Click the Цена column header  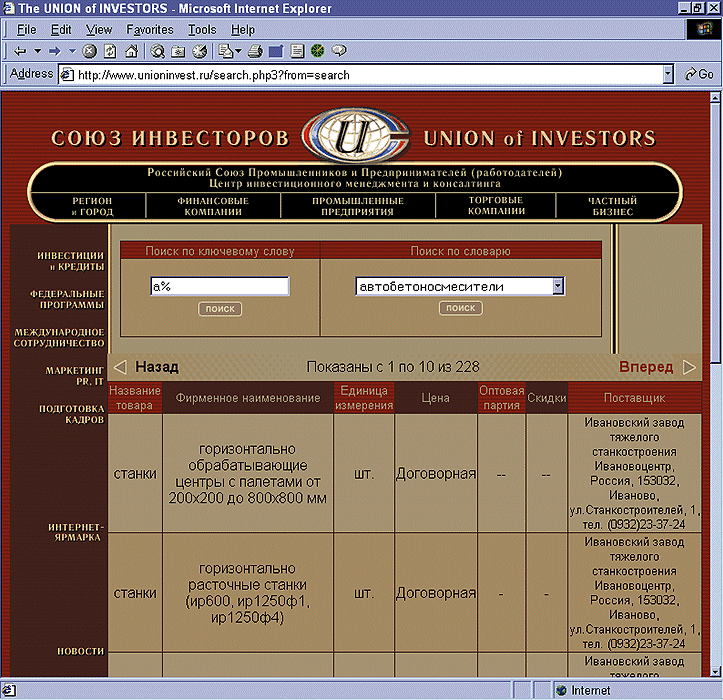[x=435, y=398]
